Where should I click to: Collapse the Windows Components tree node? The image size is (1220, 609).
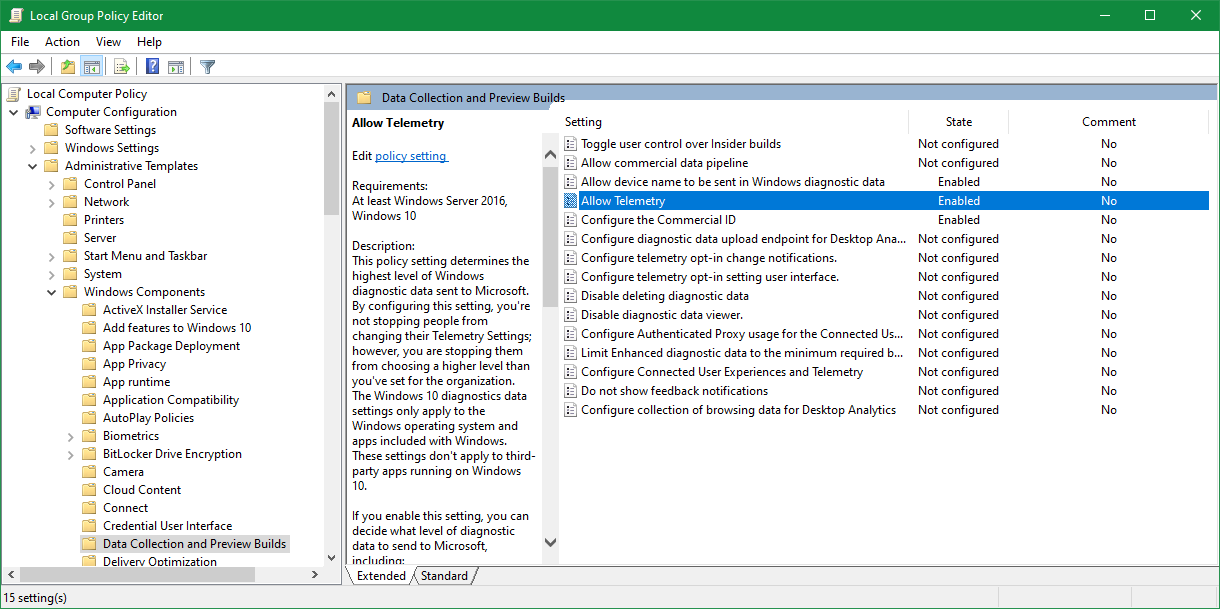click(52, 292)
